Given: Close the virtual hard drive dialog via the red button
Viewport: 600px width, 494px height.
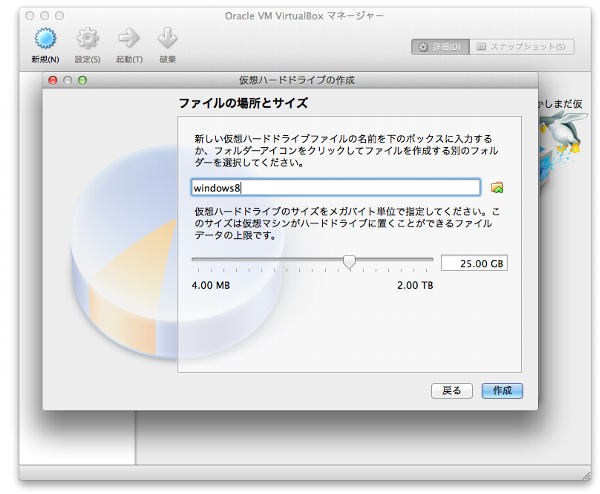Looking at the screenshot, I should coord(53,80).
